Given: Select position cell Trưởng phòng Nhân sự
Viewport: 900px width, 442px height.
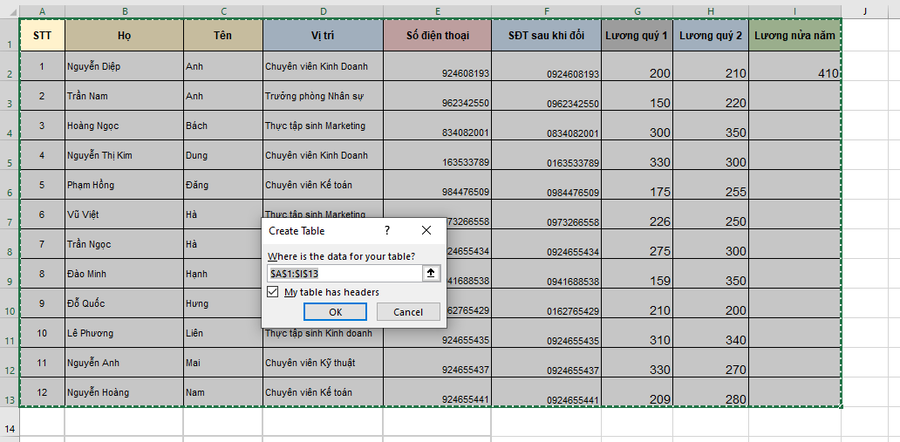Looking at the screenshot, I should [x=323, y=96].
